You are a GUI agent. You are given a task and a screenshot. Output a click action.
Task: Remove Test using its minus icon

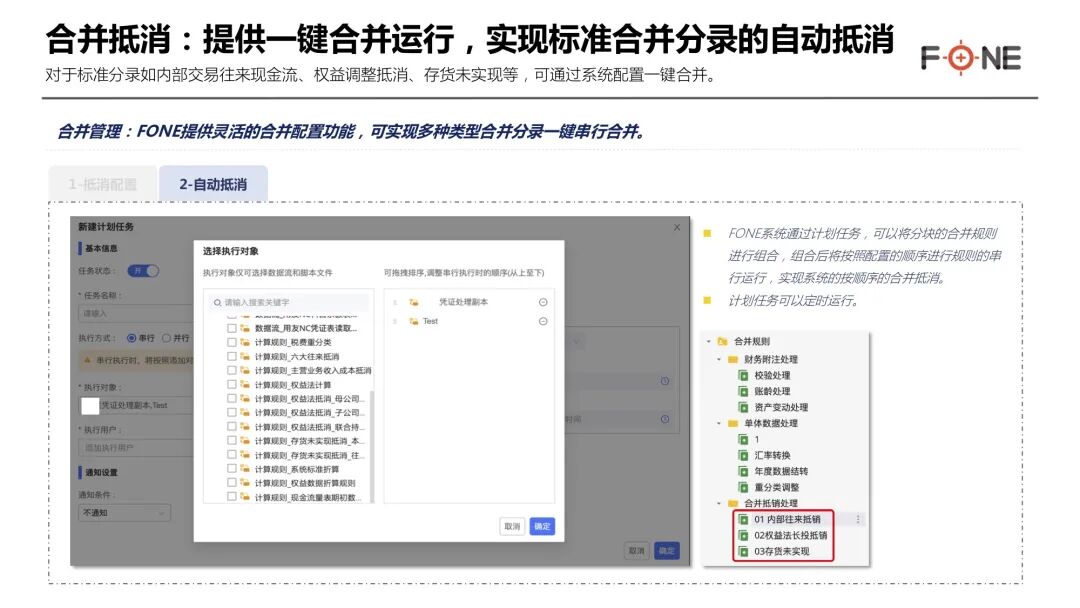543,321
